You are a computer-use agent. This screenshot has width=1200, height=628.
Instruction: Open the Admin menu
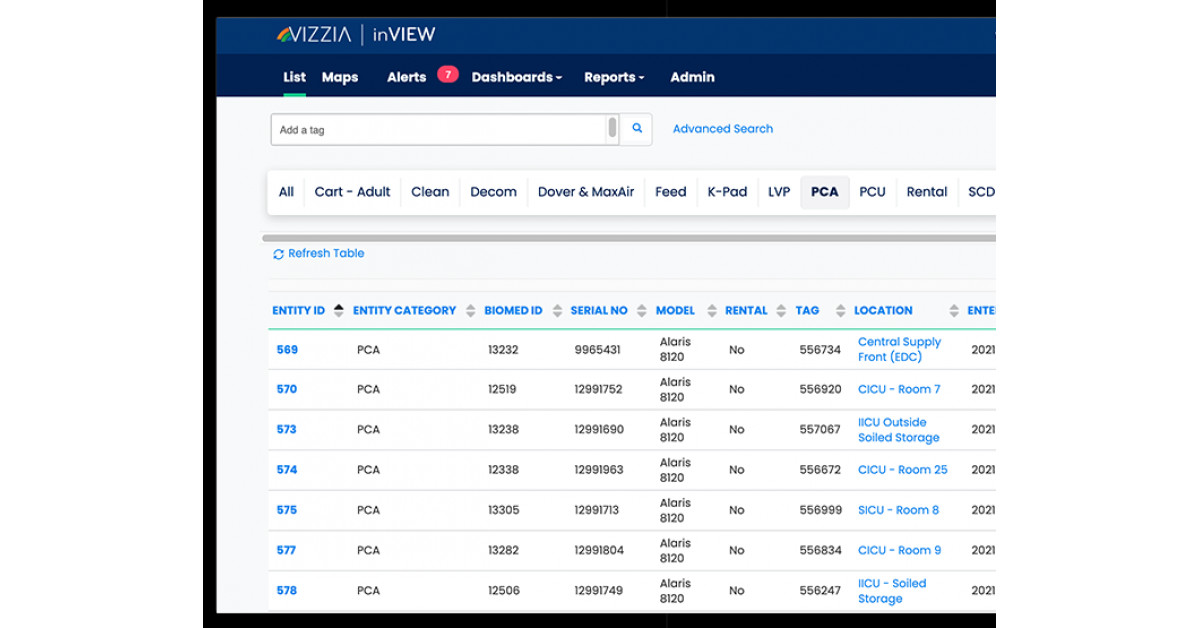[692, 77]
